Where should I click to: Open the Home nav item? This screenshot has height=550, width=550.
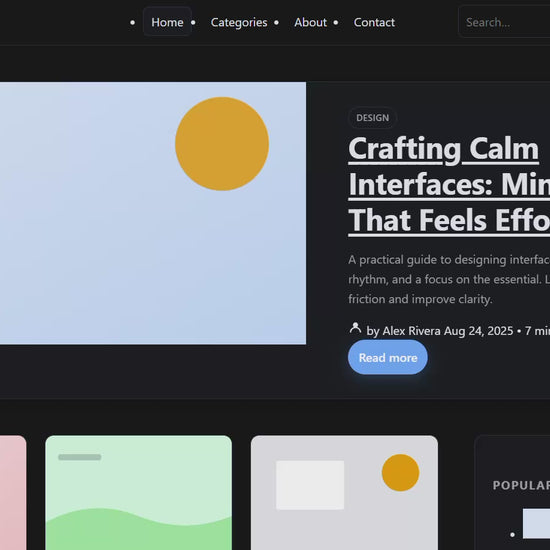click(167, 22)
